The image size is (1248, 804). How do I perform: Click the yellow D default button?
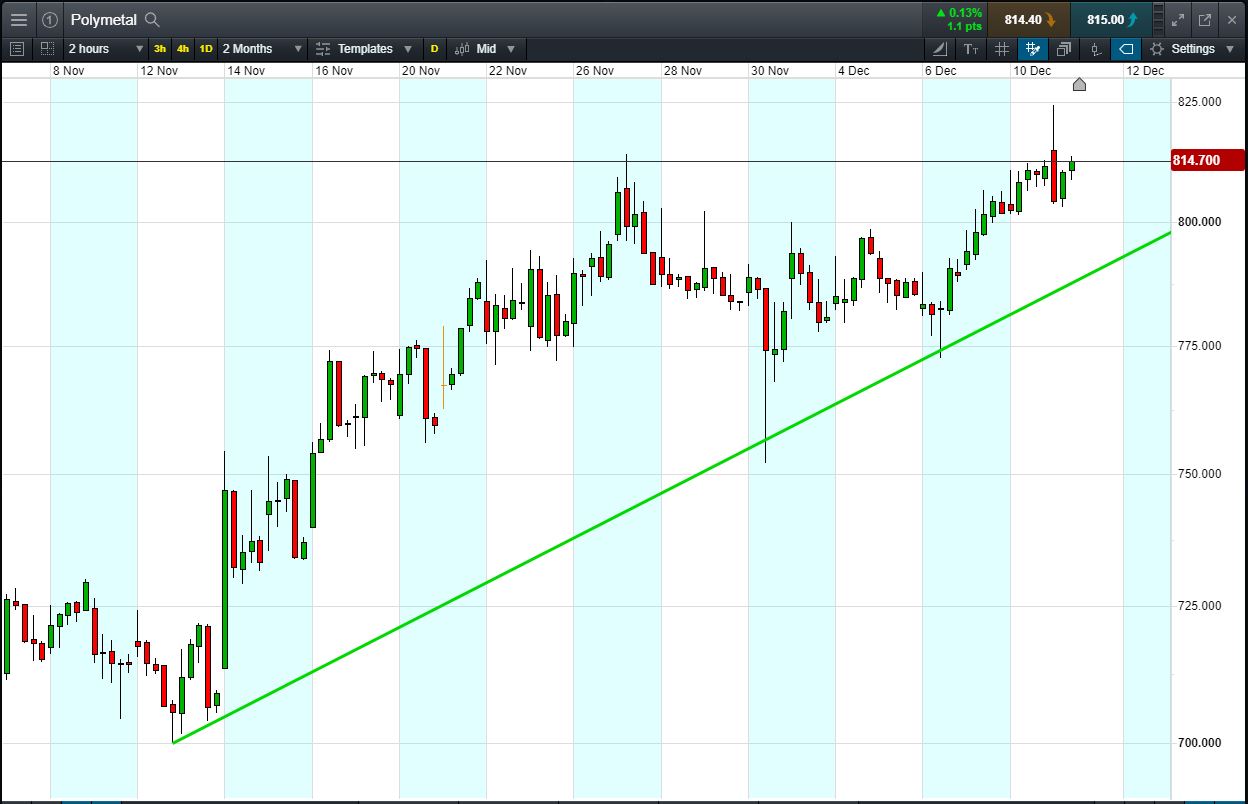pos(434,48)
